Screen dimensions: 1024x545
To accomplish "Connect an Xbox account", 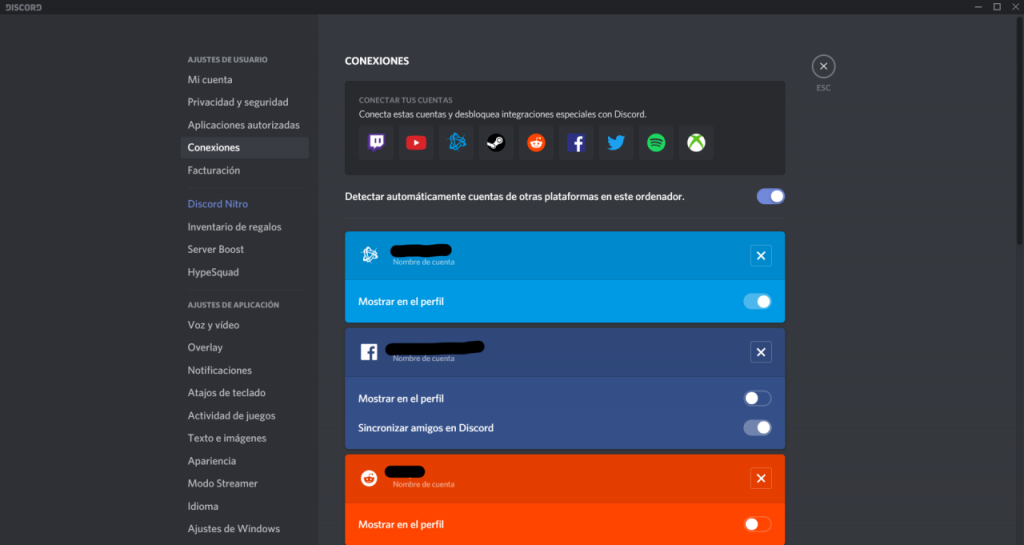I will pos(696,143).
